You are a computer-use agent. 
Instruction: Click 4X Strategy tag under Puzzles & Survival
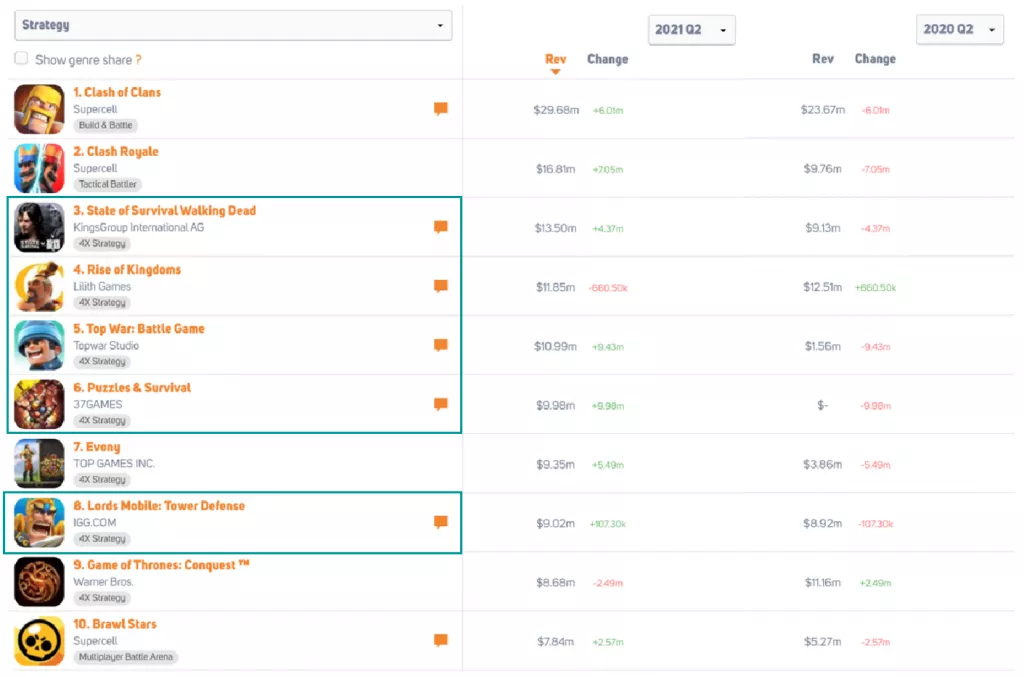point(102,420)
